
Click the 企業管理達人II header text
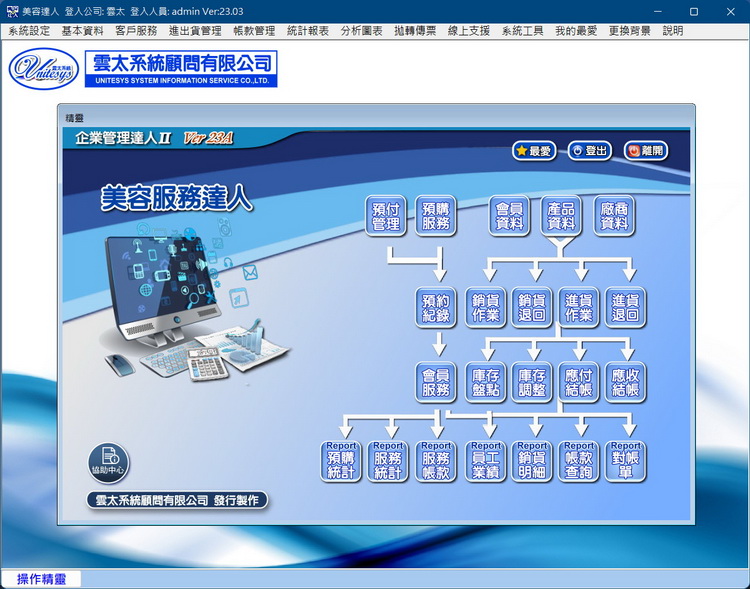tap(123, 138)
